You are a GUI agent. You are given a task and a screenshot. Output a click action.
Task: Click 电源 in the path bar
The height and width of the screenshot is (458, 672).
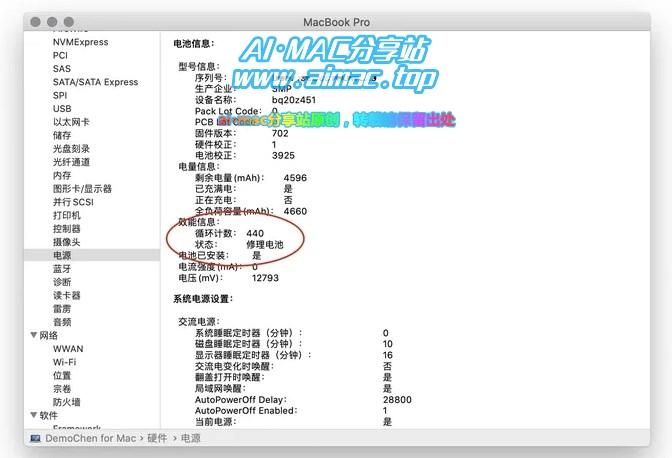191,438
